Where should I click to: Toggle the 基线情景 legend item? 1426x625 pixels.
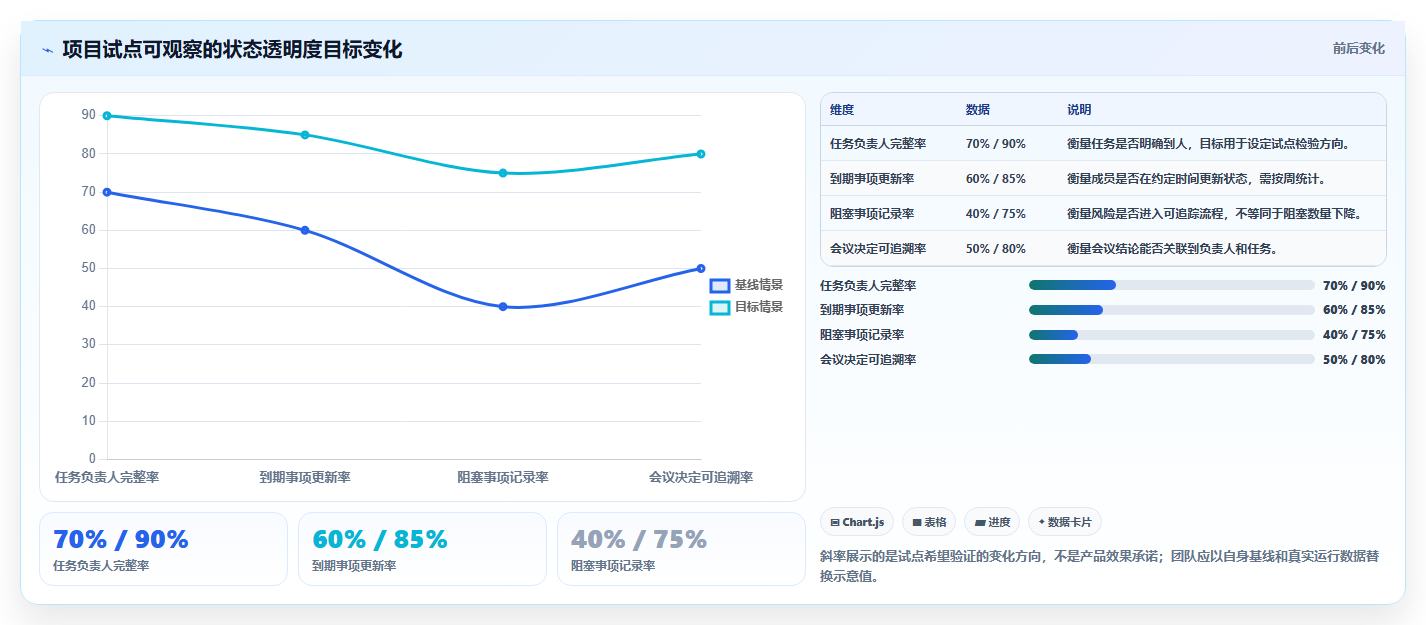(747, 285)
